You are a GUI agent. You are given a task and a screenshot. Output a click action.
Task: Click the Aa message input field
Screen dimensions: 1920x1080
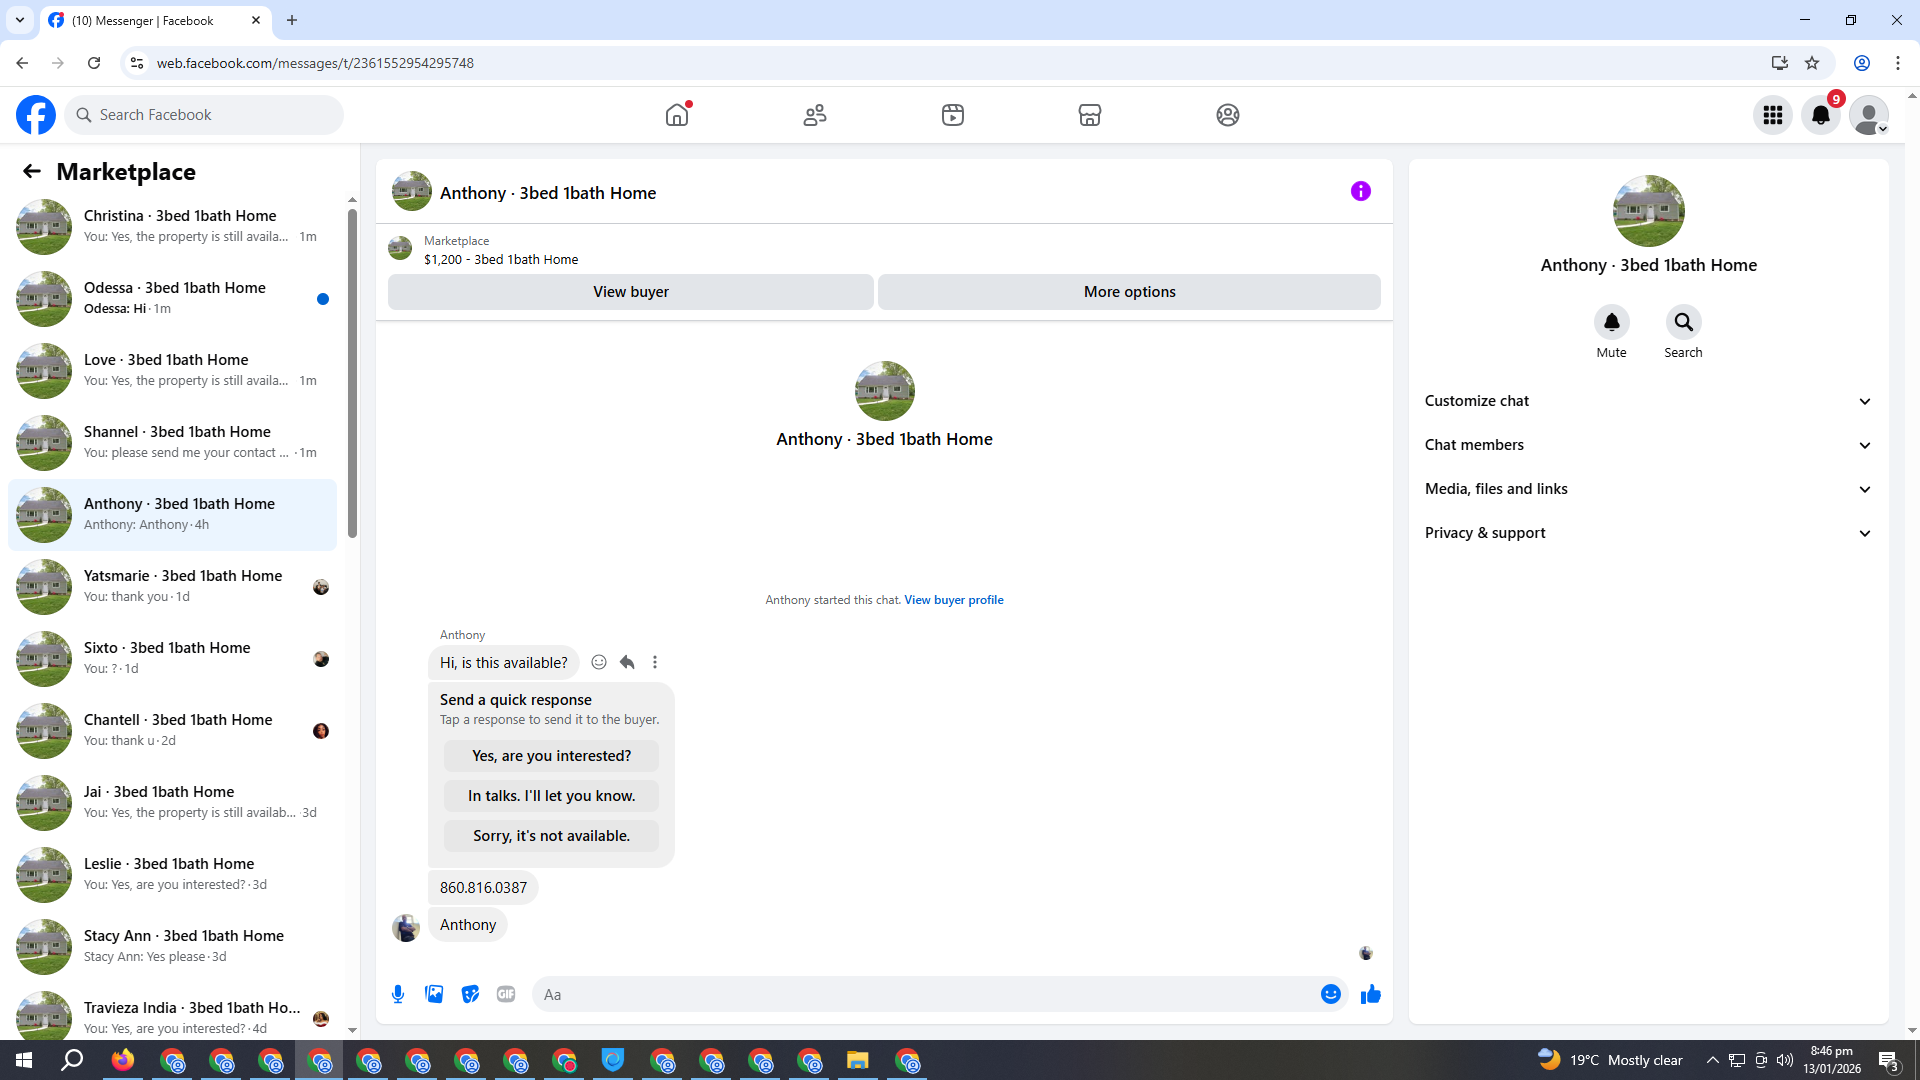[x=920, y=994]
